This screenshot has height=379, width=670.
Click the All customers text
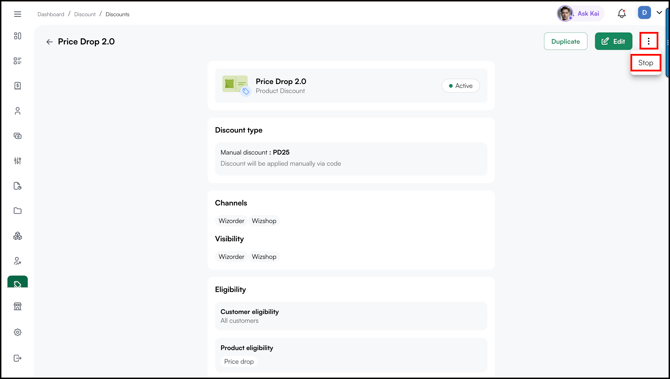point(239,321)
